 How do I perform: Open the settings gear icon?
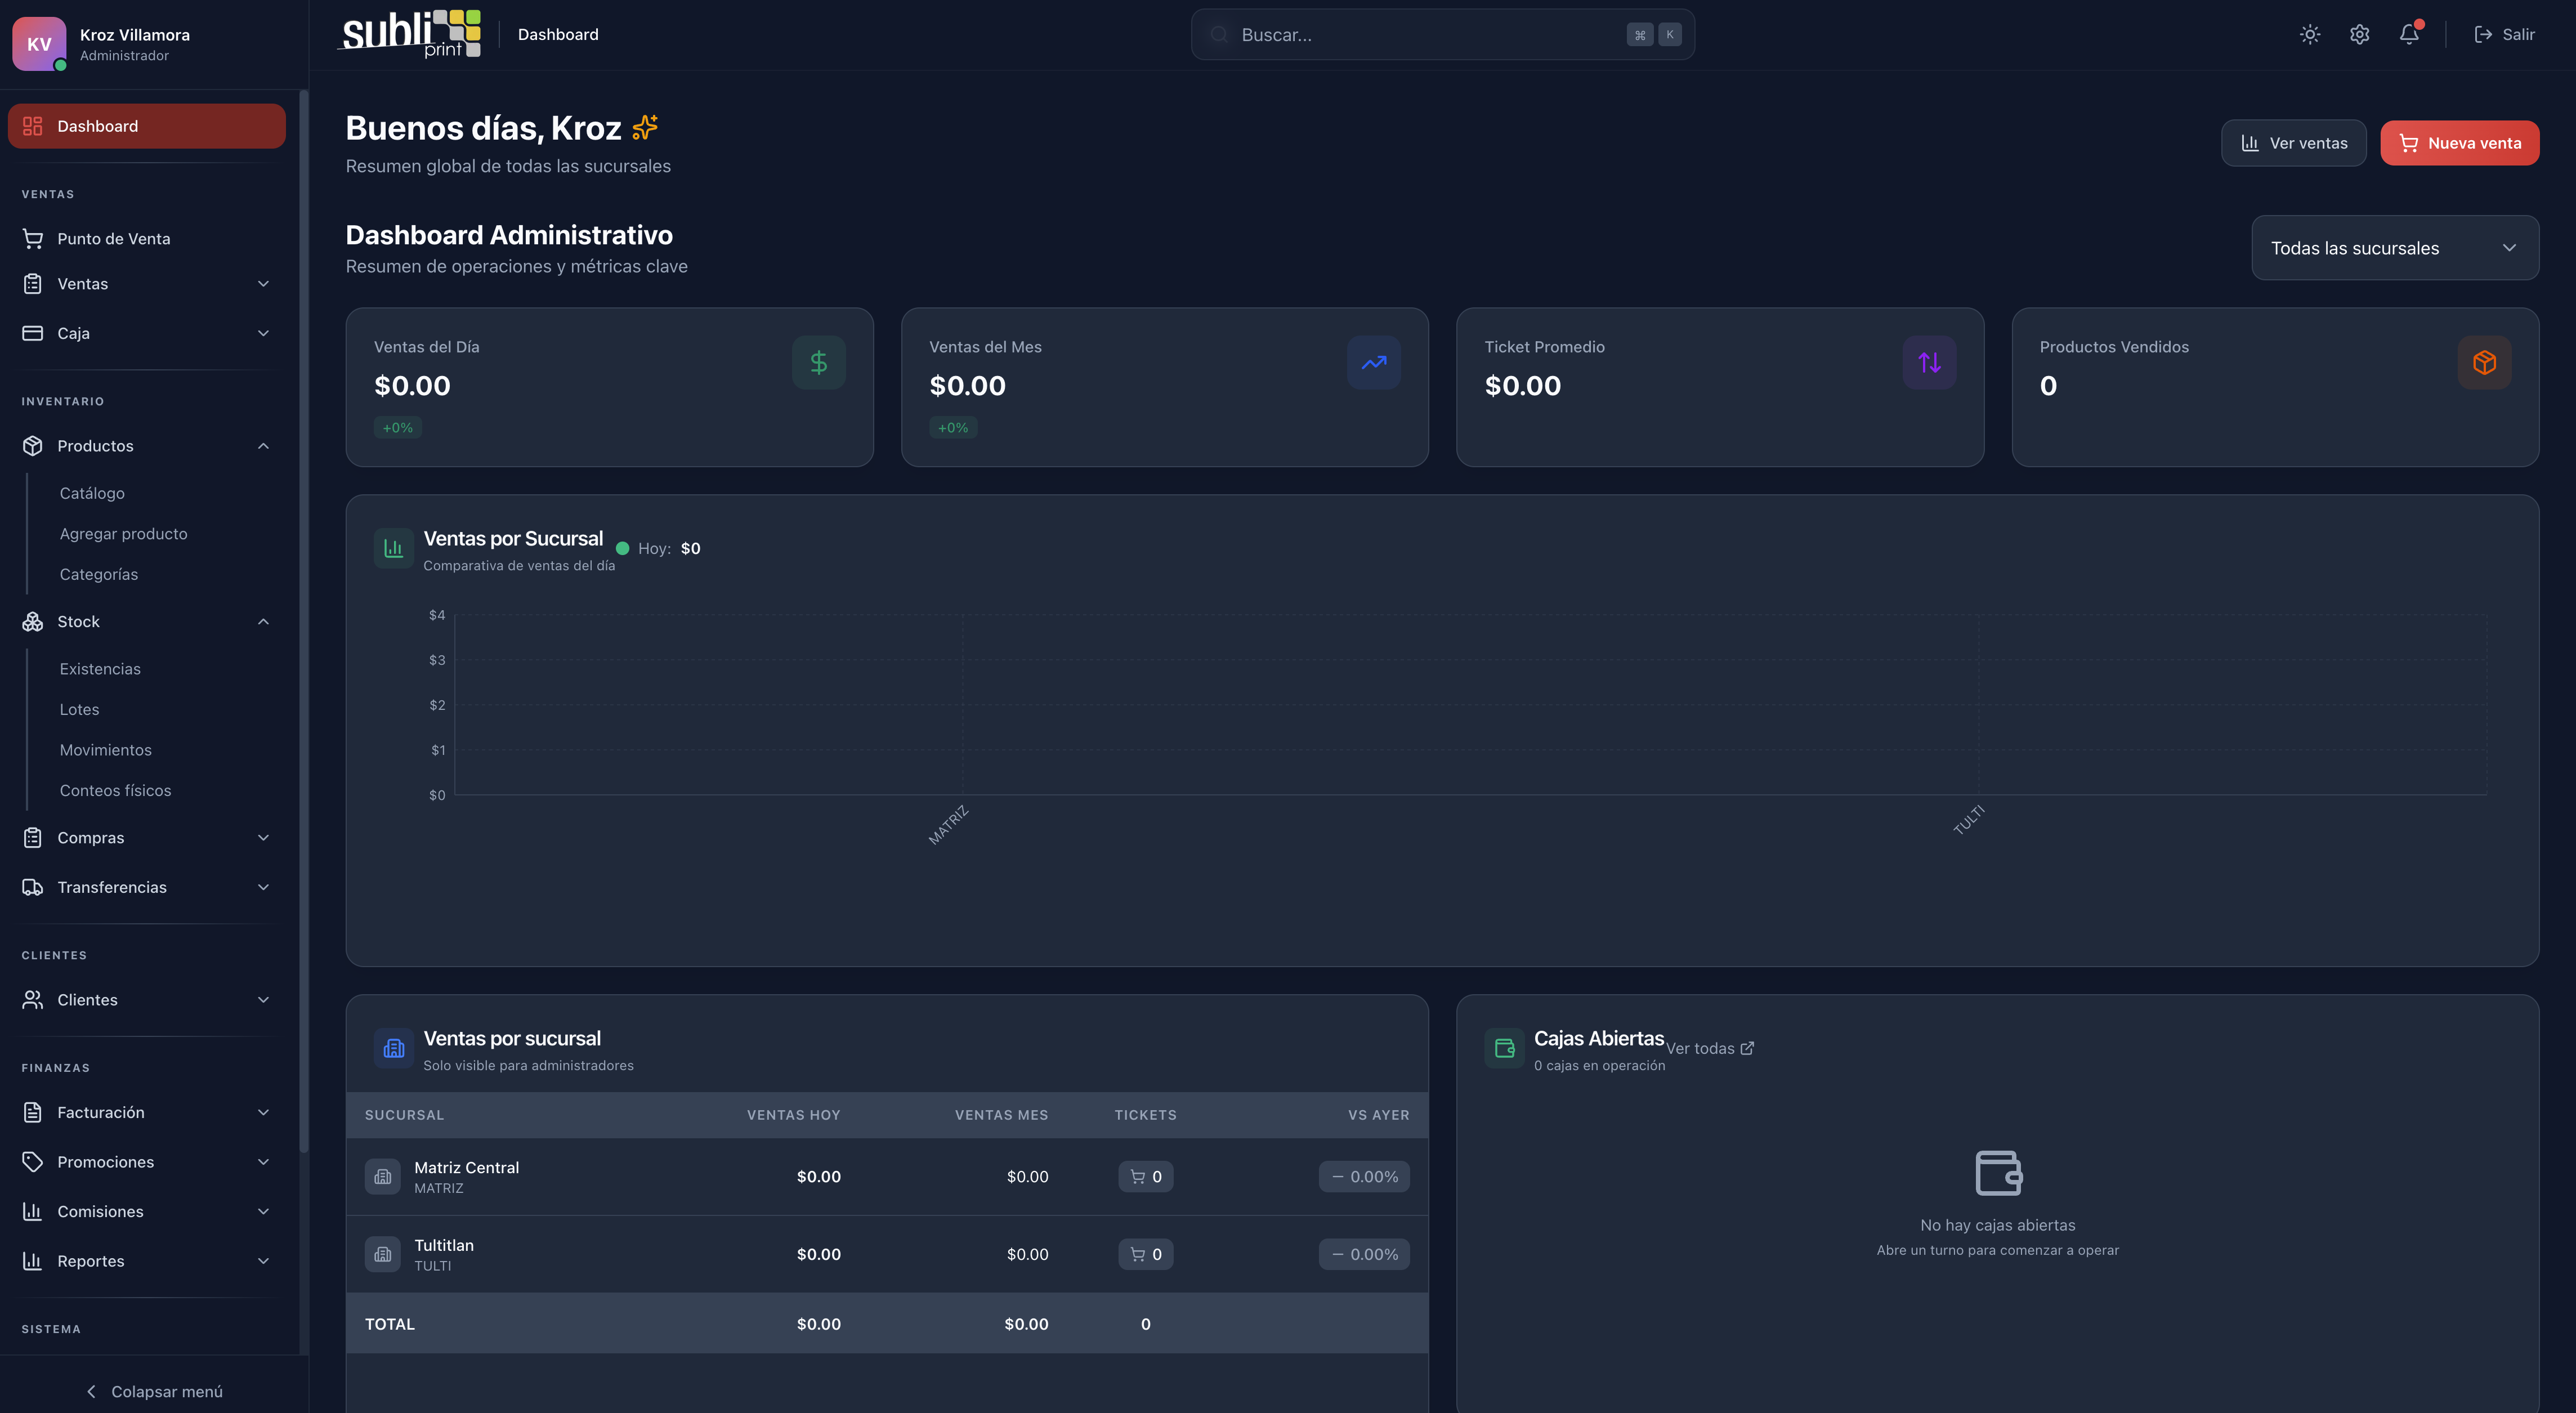click(2359, 34)
